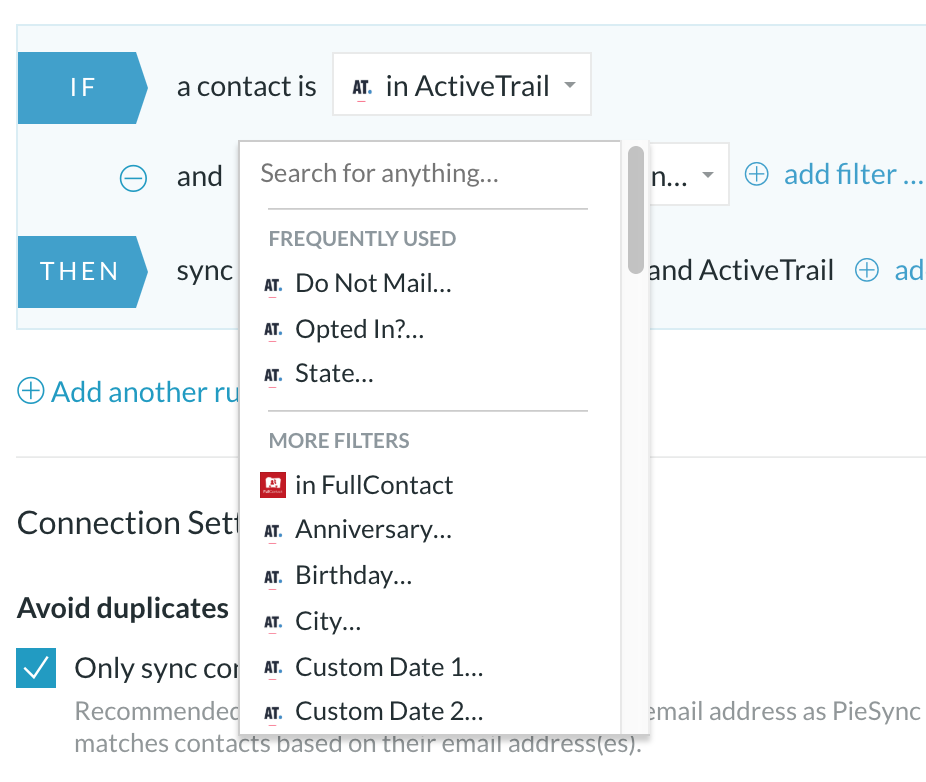This screenshot has width=926, height=782.
Task: Click the plus icon before 'Add another rule'
Action: 31,390
